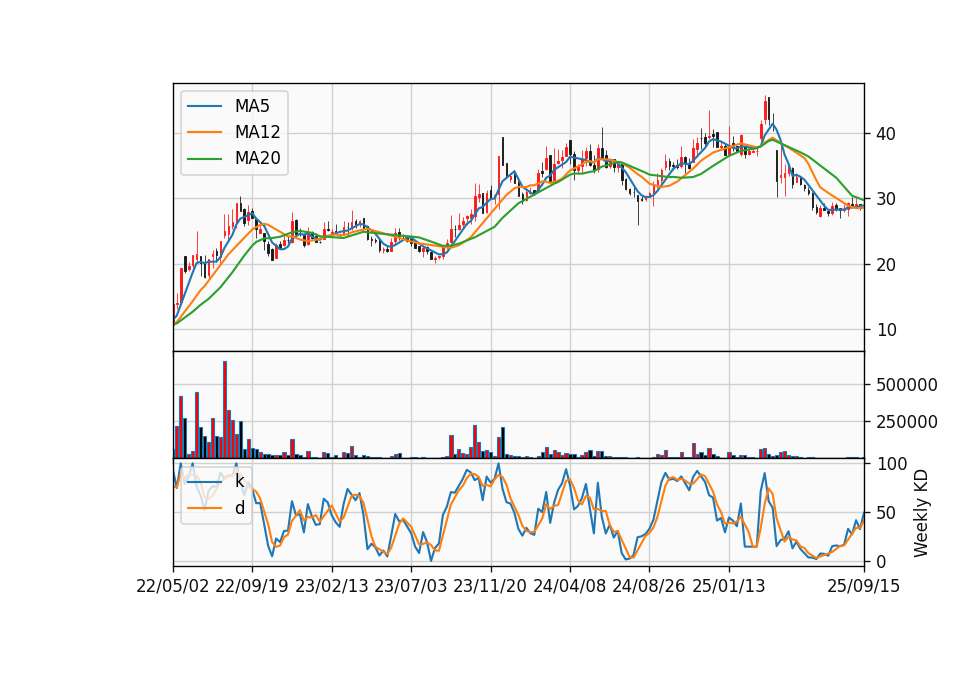Click the price axis value 10
Image resolution: width=960 pixels, height=690 pixels.
887,330
